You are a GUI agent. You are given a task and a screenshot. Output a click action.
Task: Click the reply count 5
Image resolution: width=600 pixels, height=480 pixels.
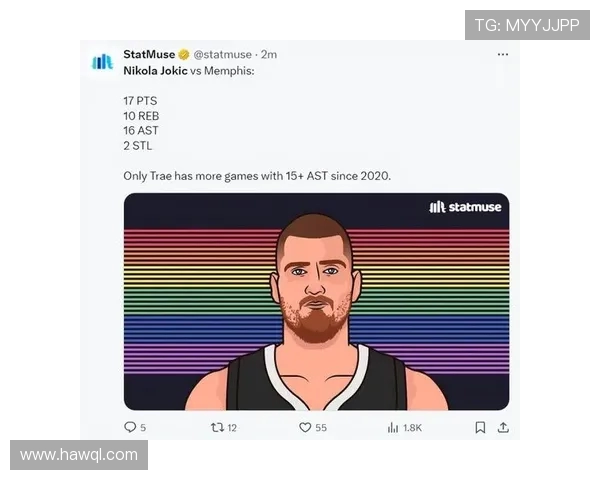[x=143, y=428]
